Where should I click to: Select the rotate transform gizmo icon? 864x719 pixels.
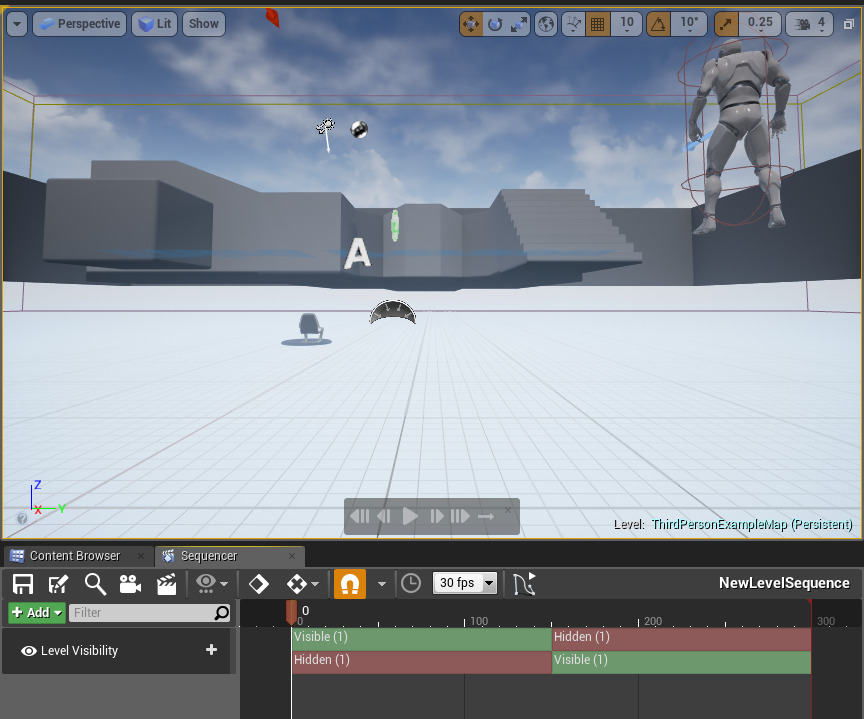(x=495, y=23)
